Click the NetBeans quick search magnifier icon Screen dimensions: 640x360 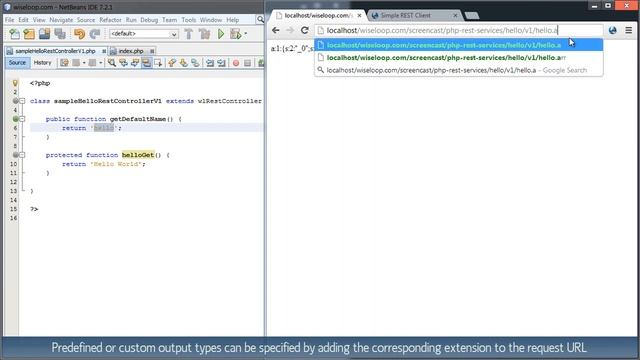(x=260, y=19)
